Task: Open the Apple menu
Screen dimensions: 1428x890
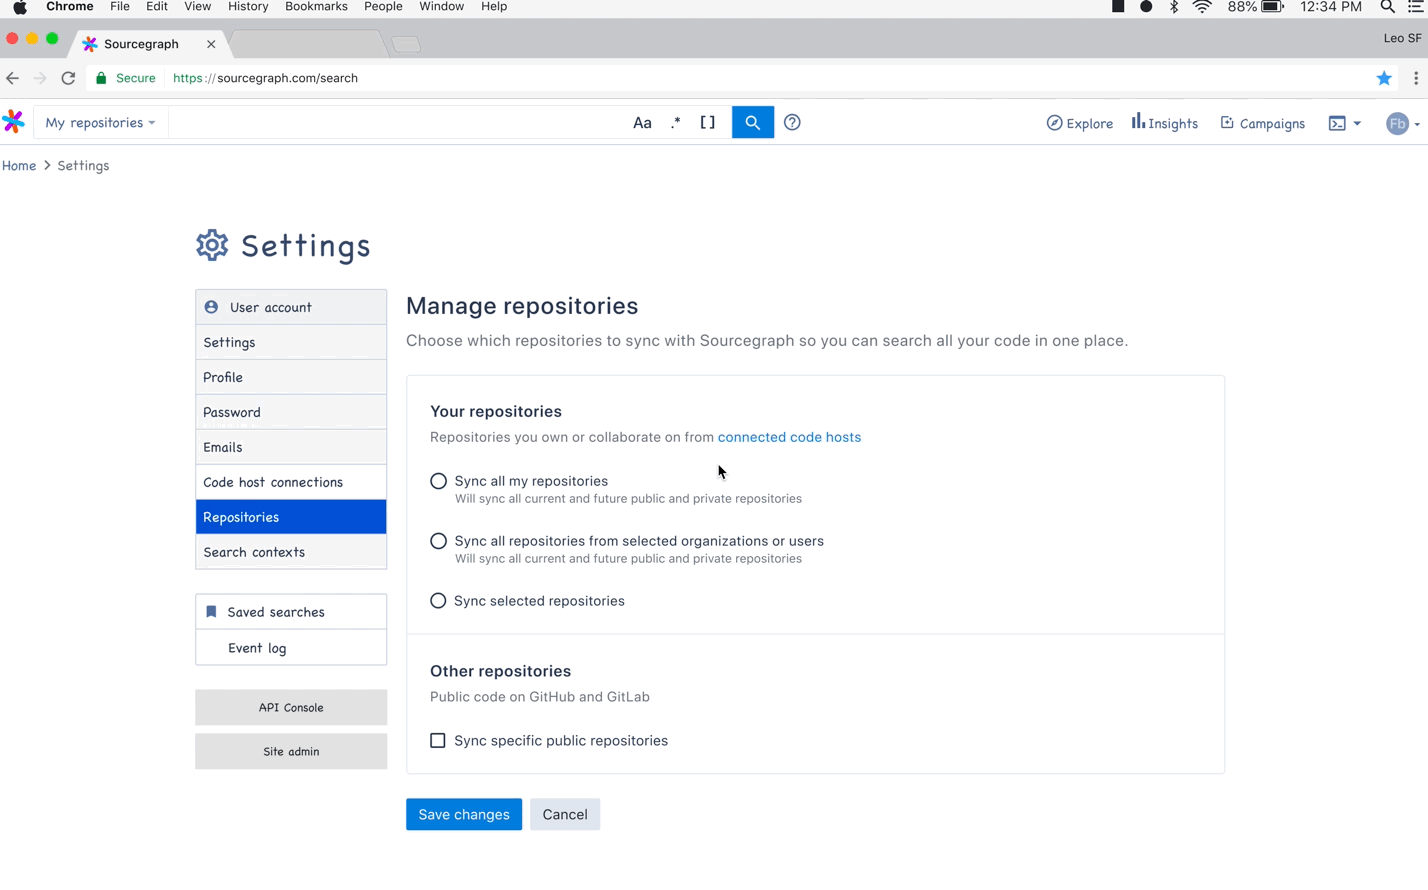Action: 20,7
